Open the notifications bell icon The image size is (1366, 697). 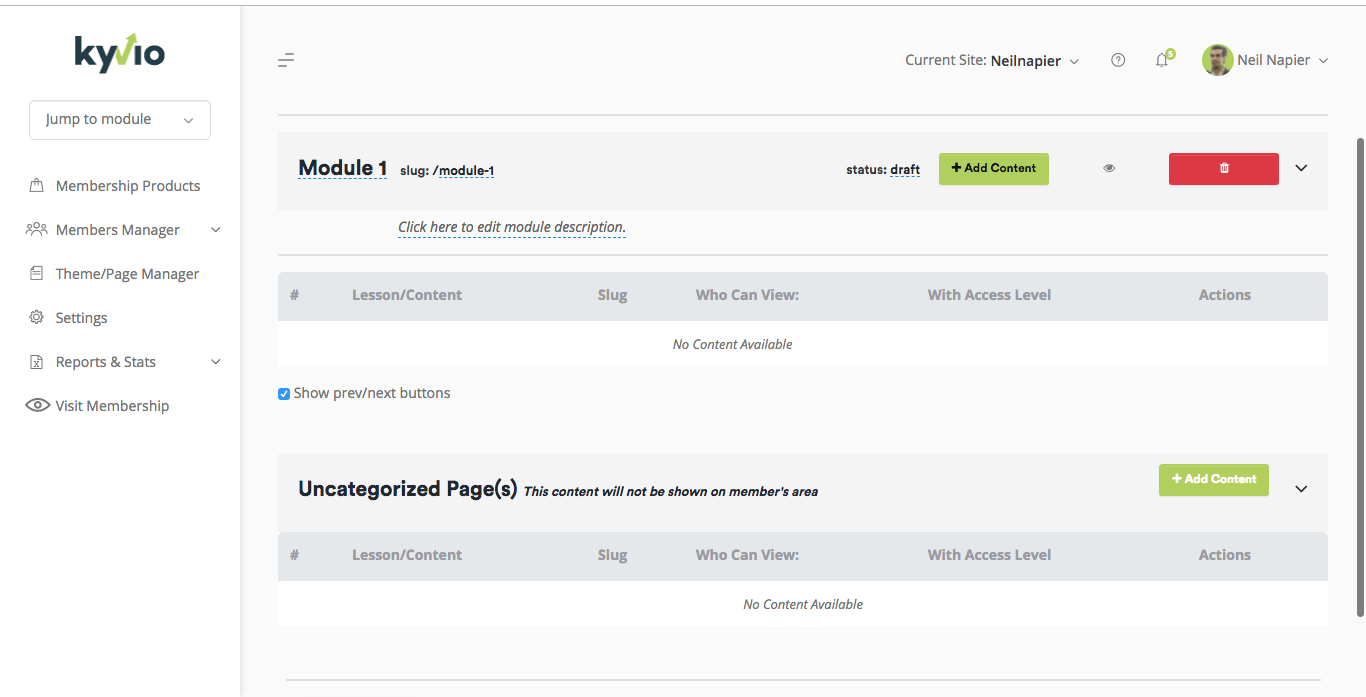[1162, 60]
